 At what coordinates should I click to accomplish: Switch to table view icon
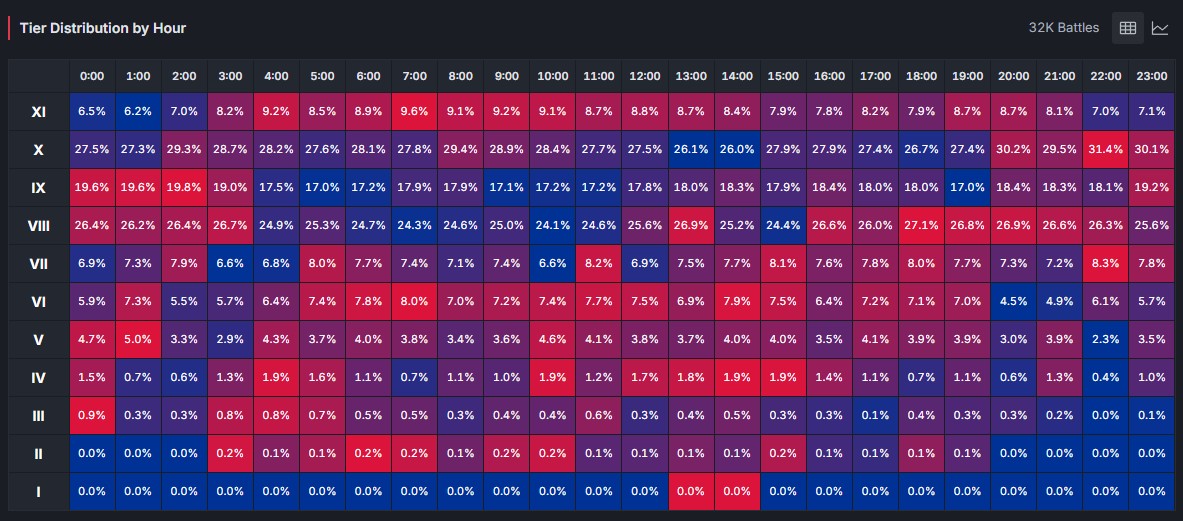1128,28
